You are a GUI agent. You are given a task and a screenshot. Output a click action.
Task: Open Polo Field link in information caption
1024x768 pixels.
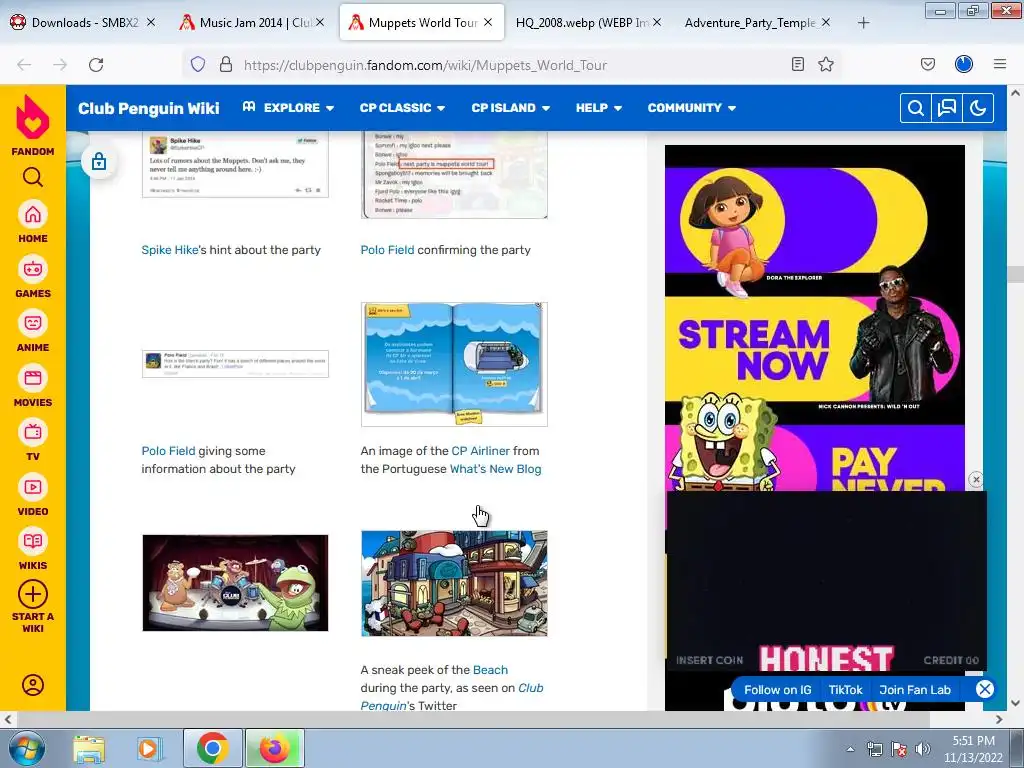coord(168,451)
